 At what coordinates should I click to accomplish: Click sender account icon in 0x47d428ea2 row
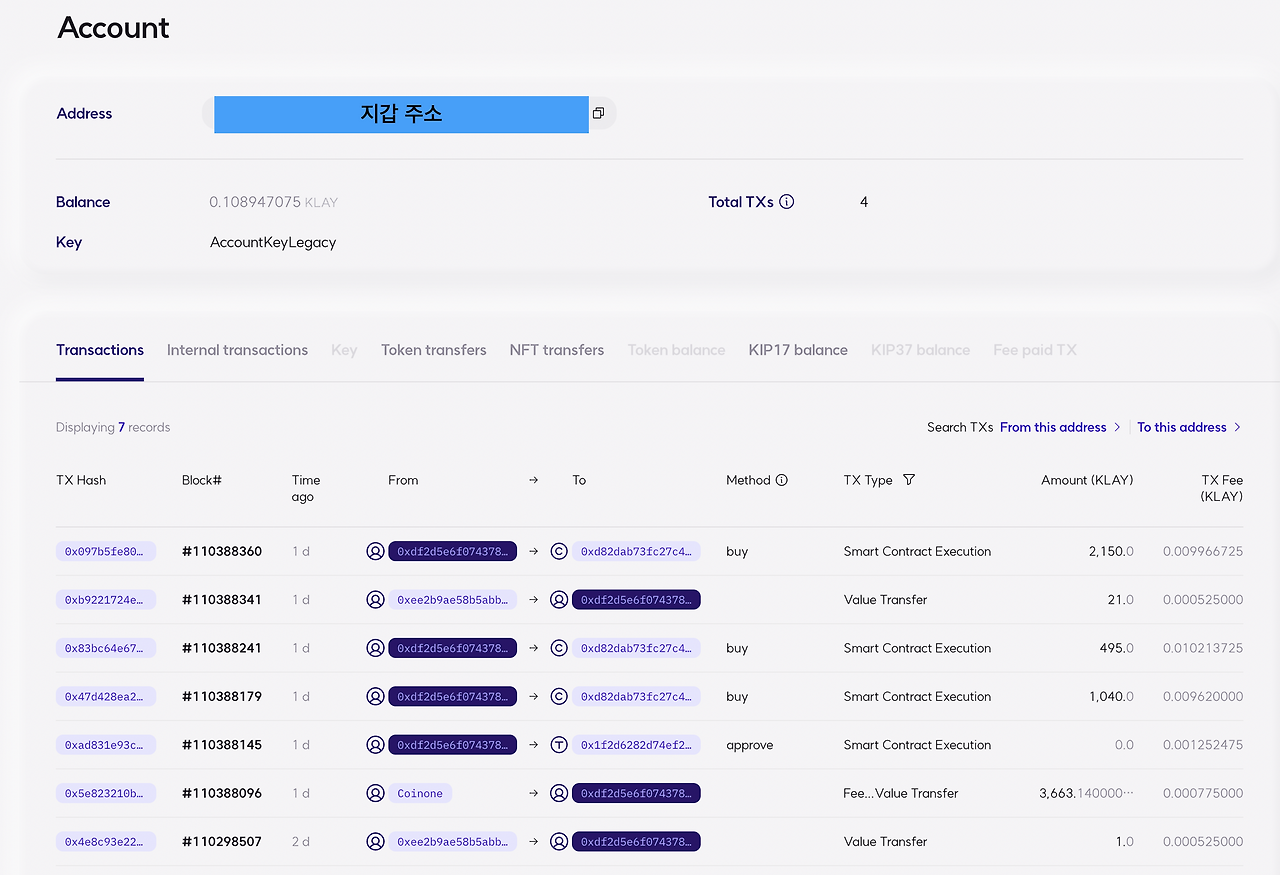point(375,696)
